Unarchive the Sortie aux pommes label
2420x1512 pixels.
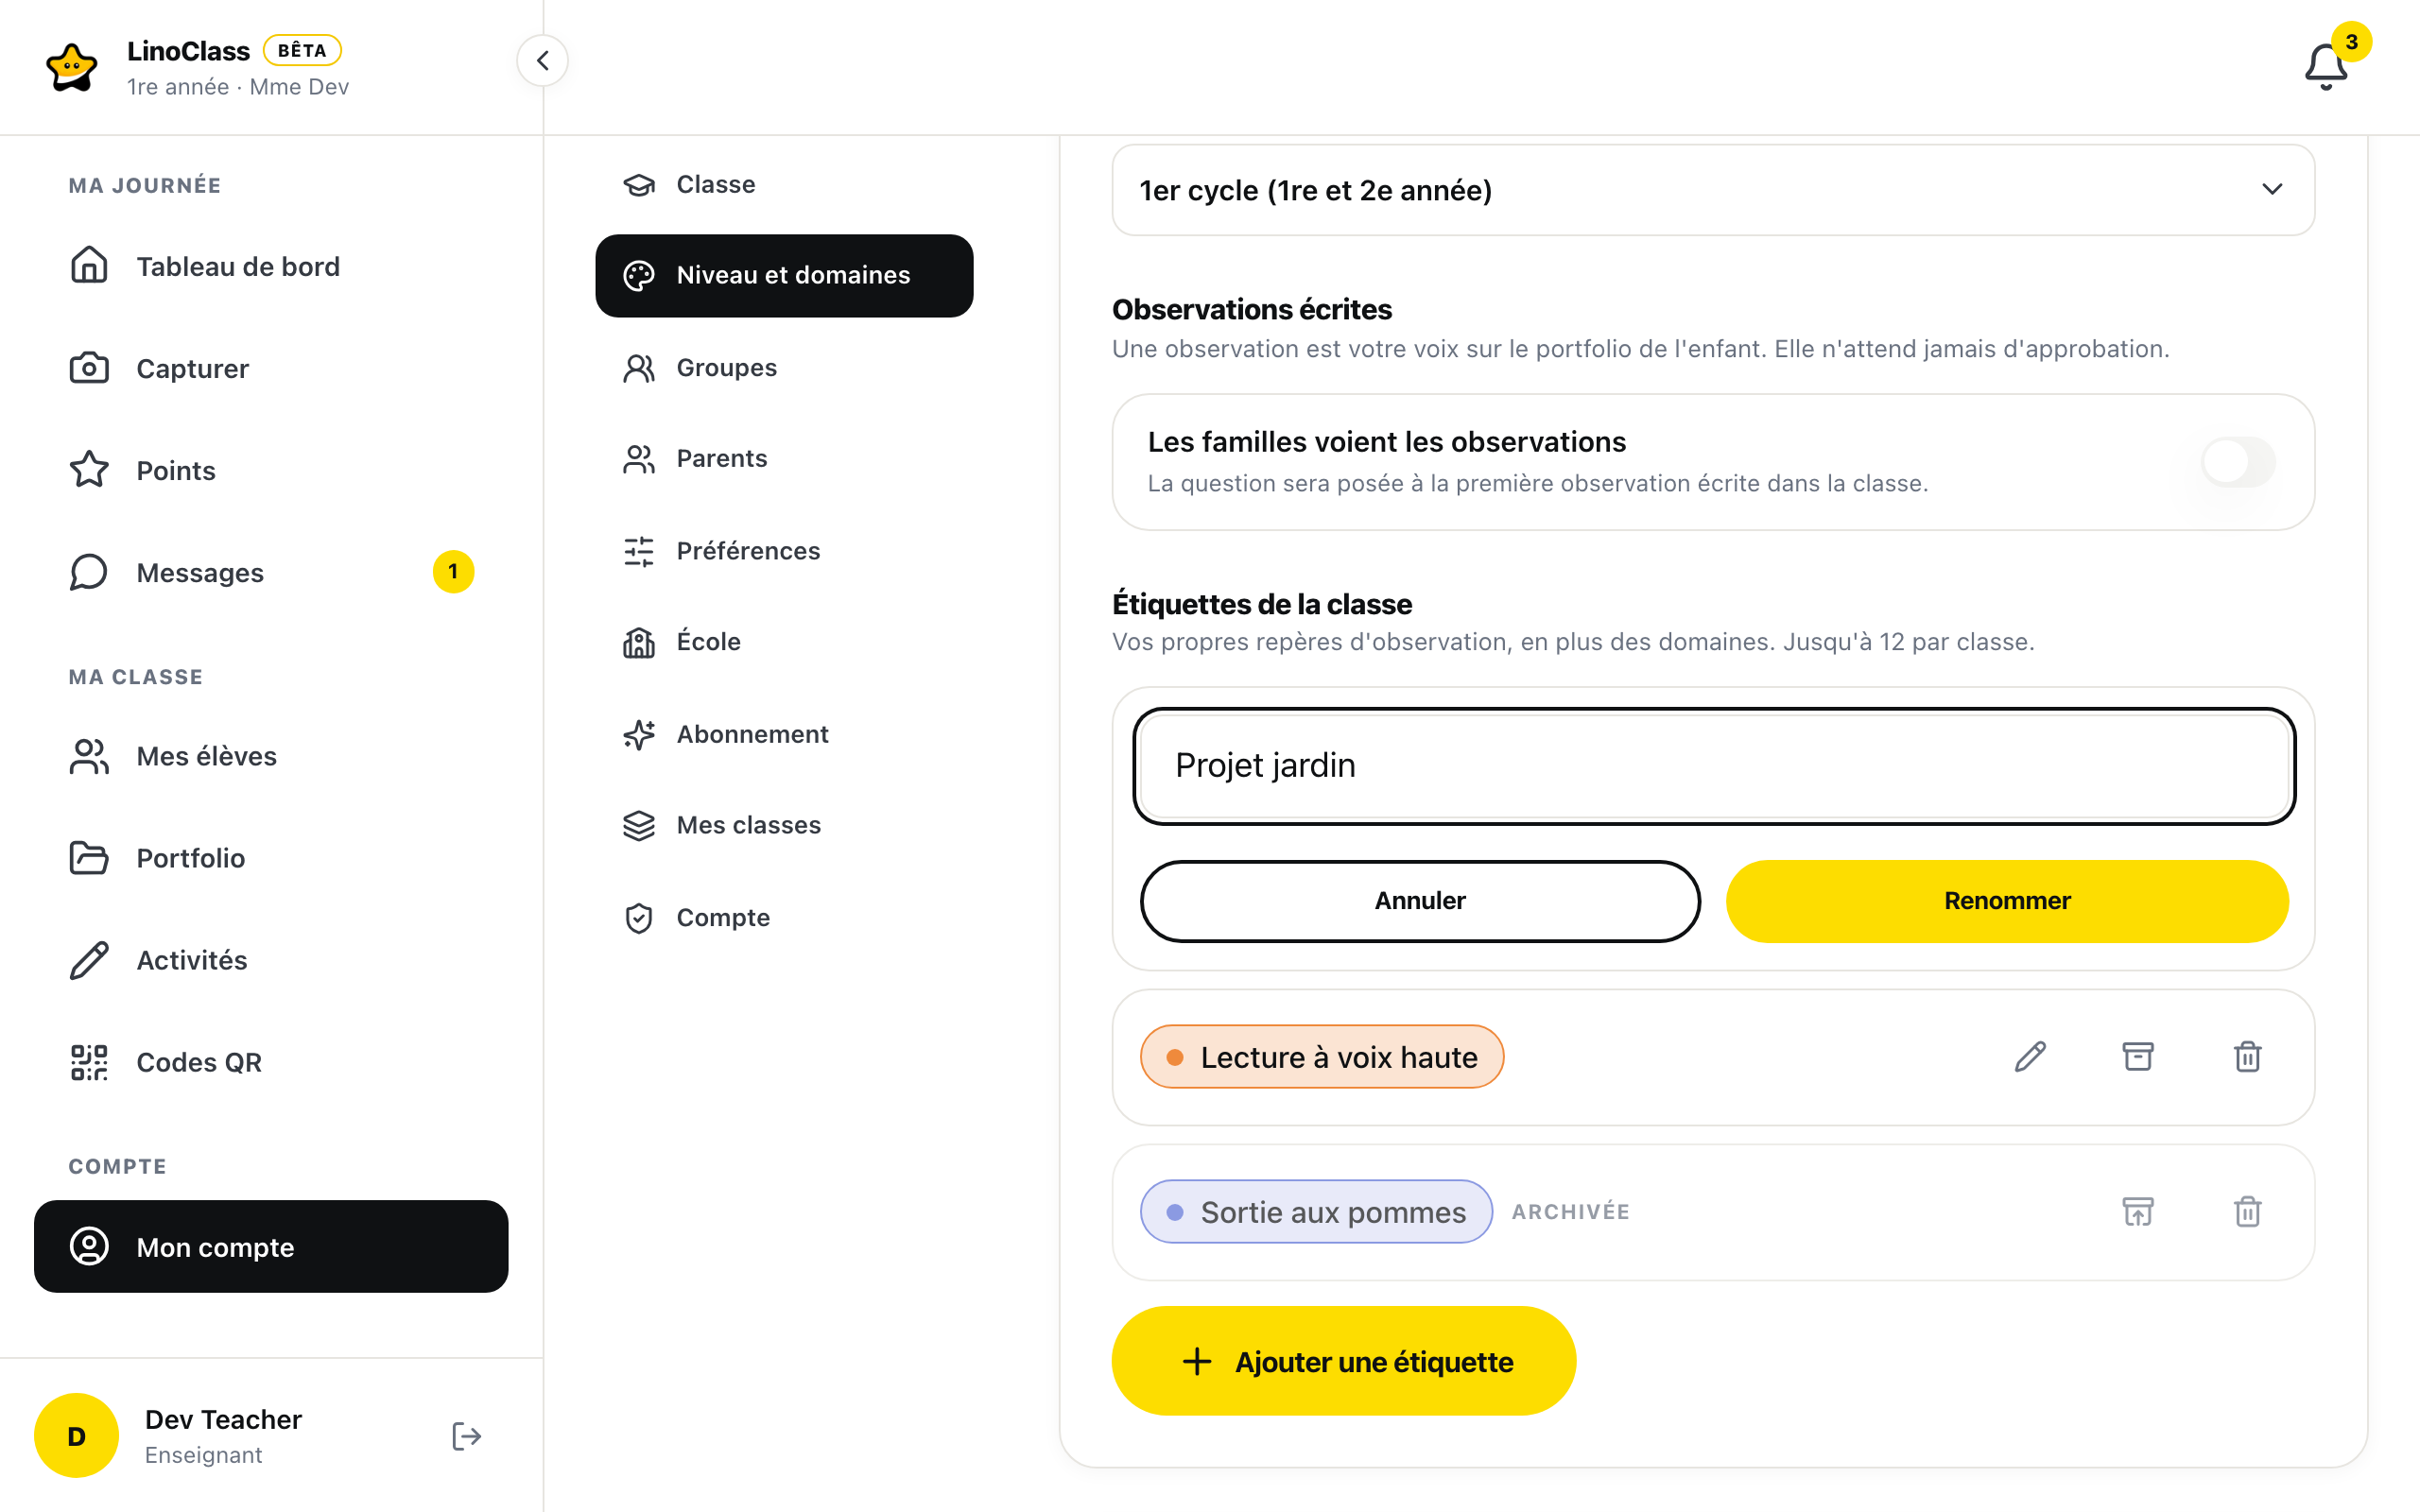pyautogui.click(x=2138, y=1212)
